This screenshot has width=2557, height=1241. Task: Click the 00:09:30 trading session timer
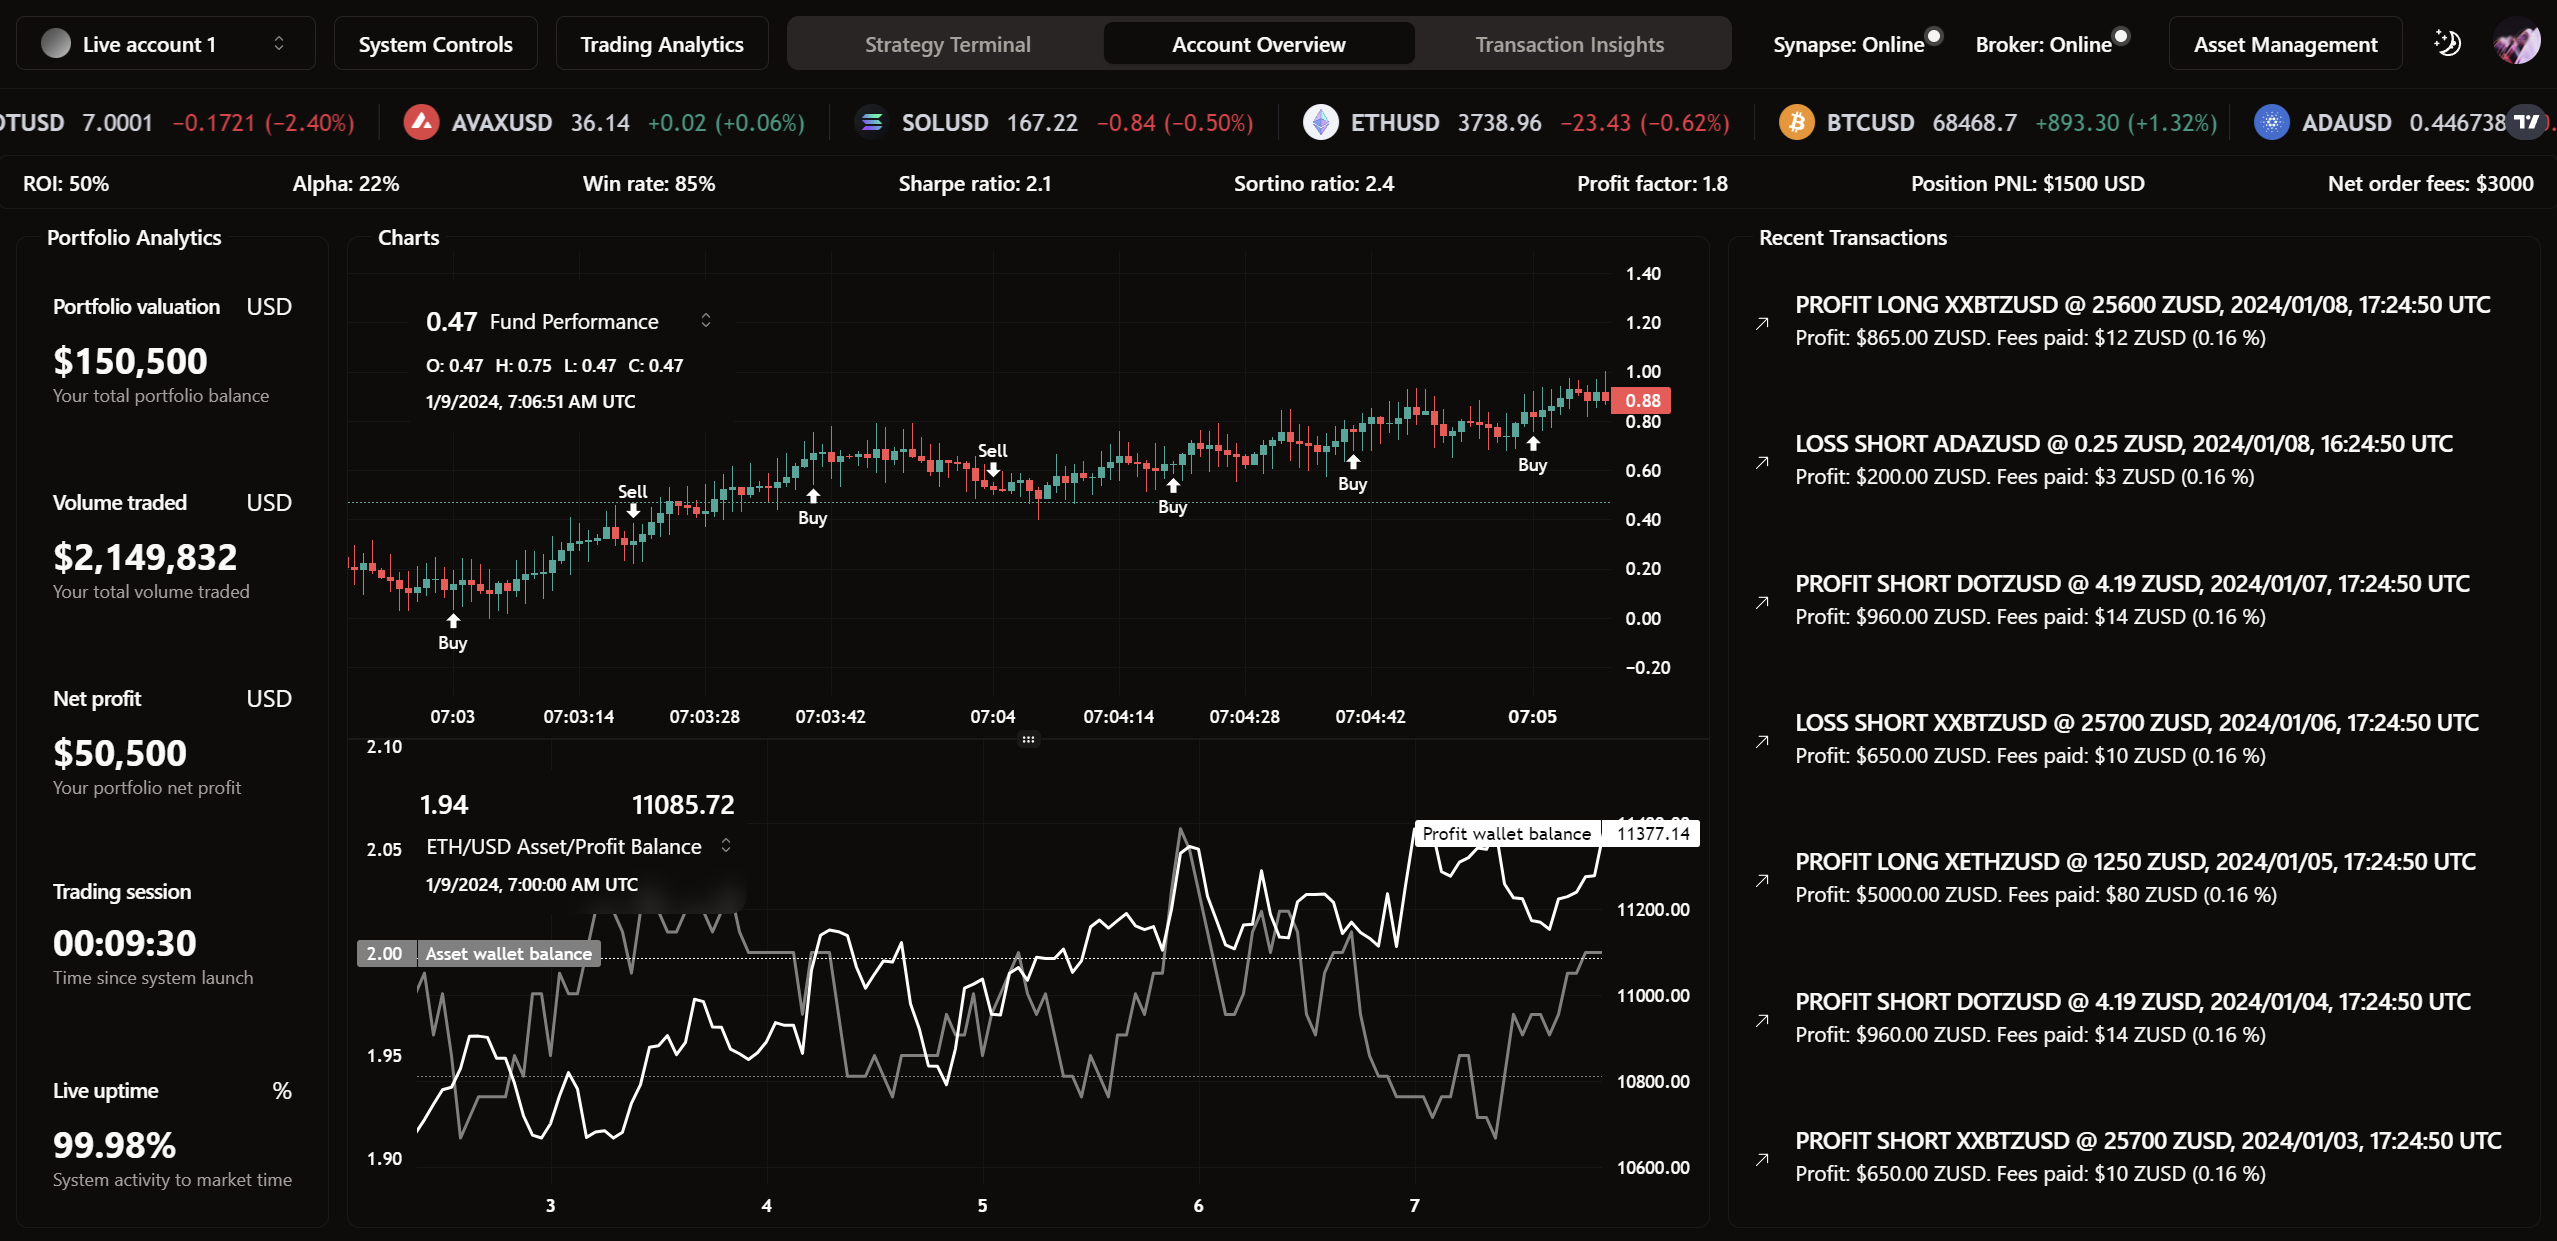(125, 943)
